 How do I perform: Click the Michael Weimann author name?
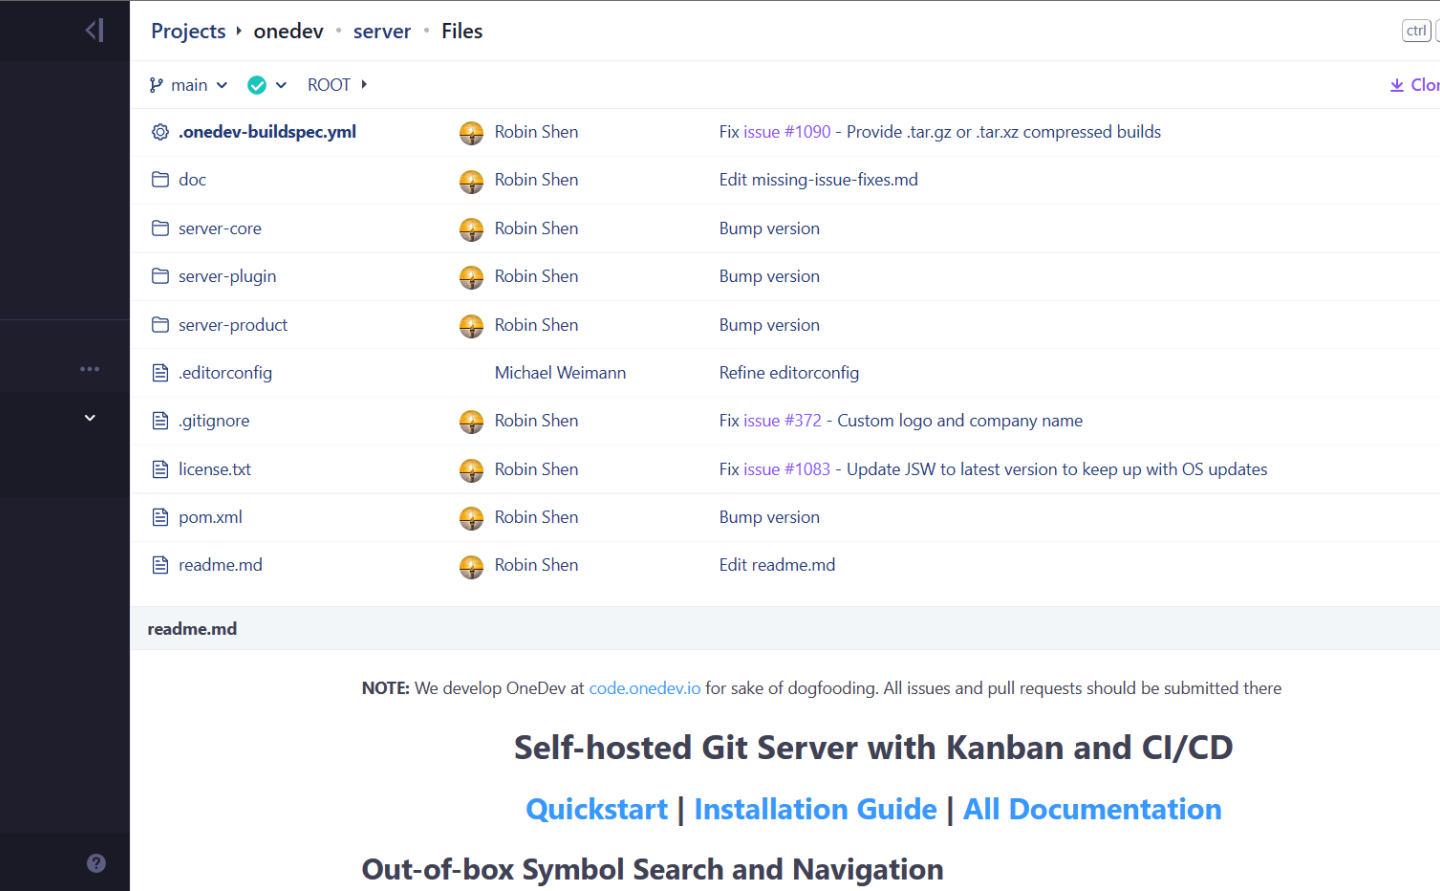560,373
